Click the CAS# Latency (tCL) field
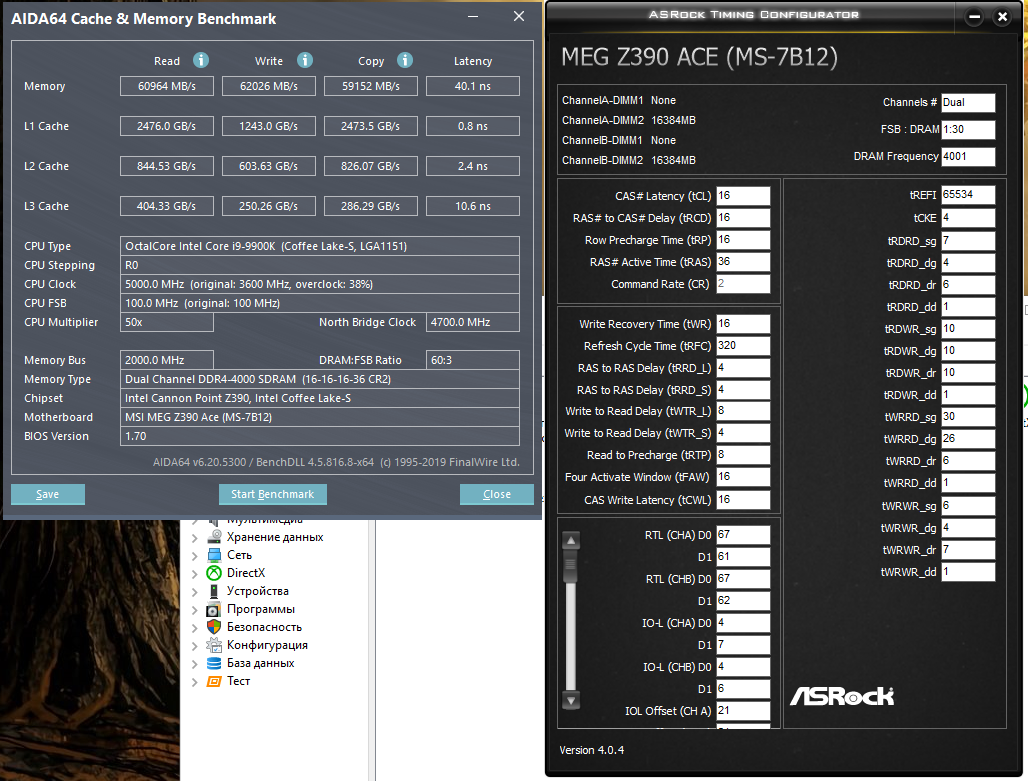The width and height of the screenshot is (1028, 781). [743, 195]
